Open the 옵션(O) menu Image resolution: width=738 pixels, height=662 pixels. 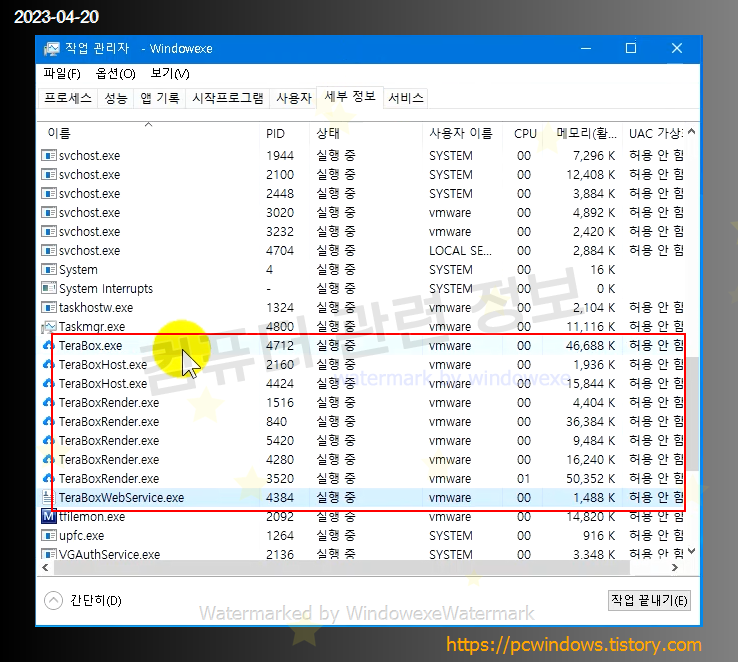(x=115, y=73)
